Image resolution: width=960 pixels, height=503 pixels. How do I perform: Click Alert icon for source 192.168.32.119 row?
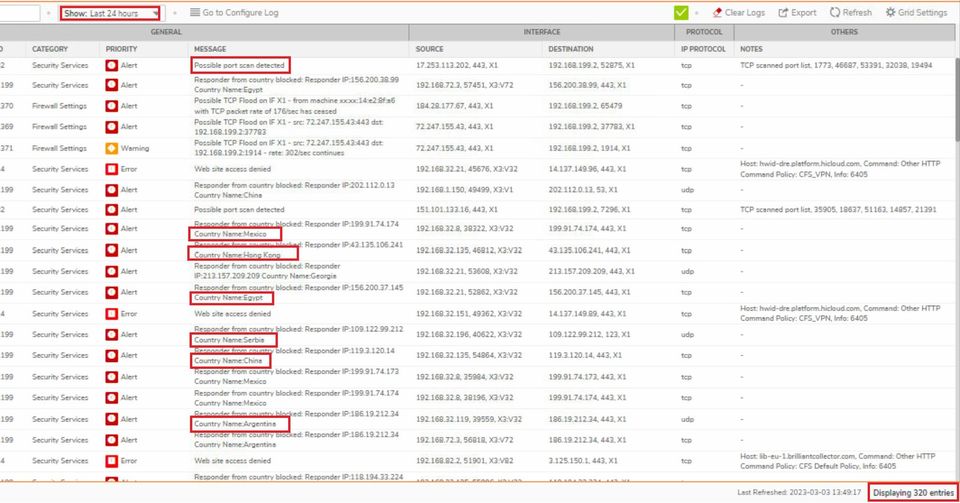[111, 419]
